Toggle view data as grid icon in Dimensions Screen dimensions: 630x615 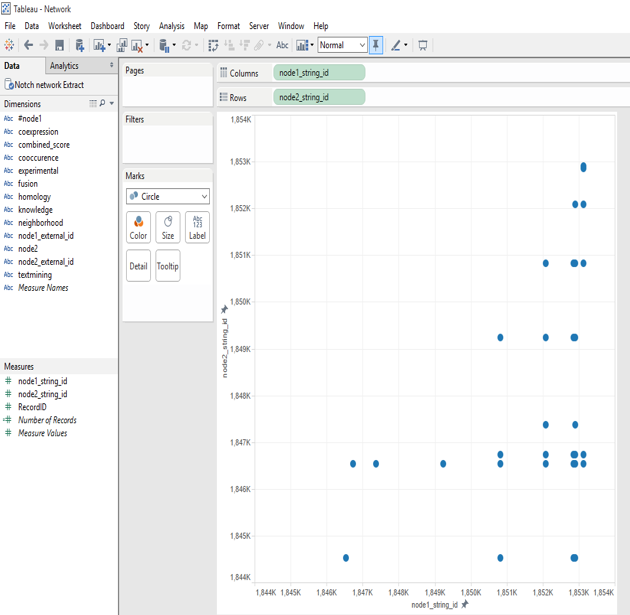93,104
